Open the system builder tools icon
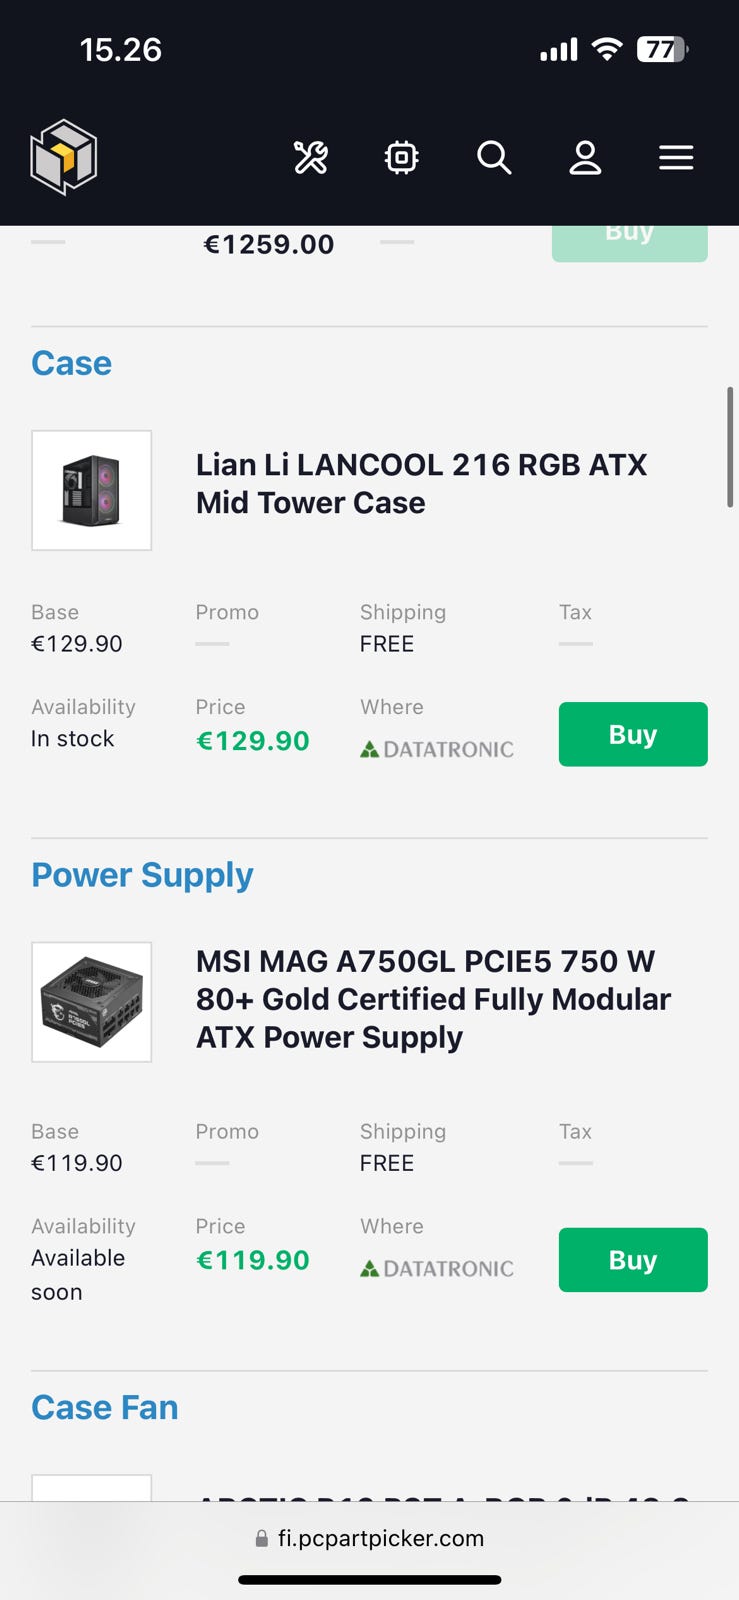 [310, 157]
